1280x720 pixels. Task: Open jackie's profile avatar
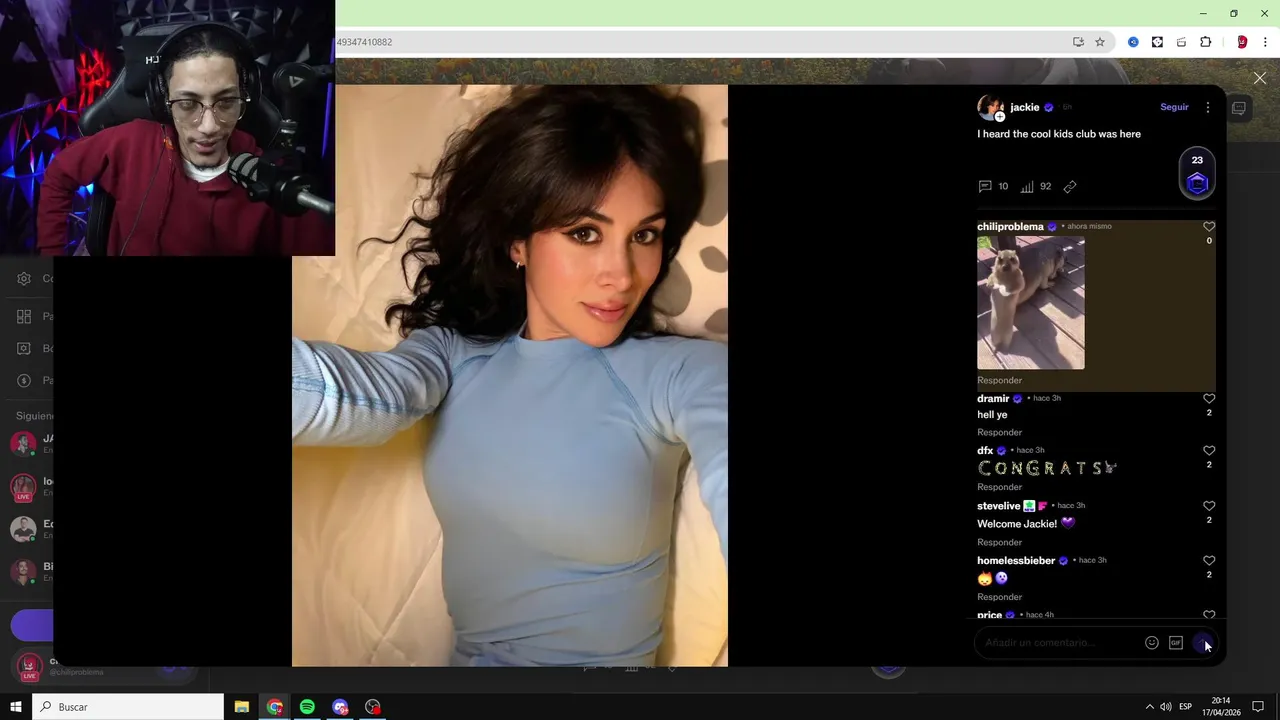coord(990,108)
